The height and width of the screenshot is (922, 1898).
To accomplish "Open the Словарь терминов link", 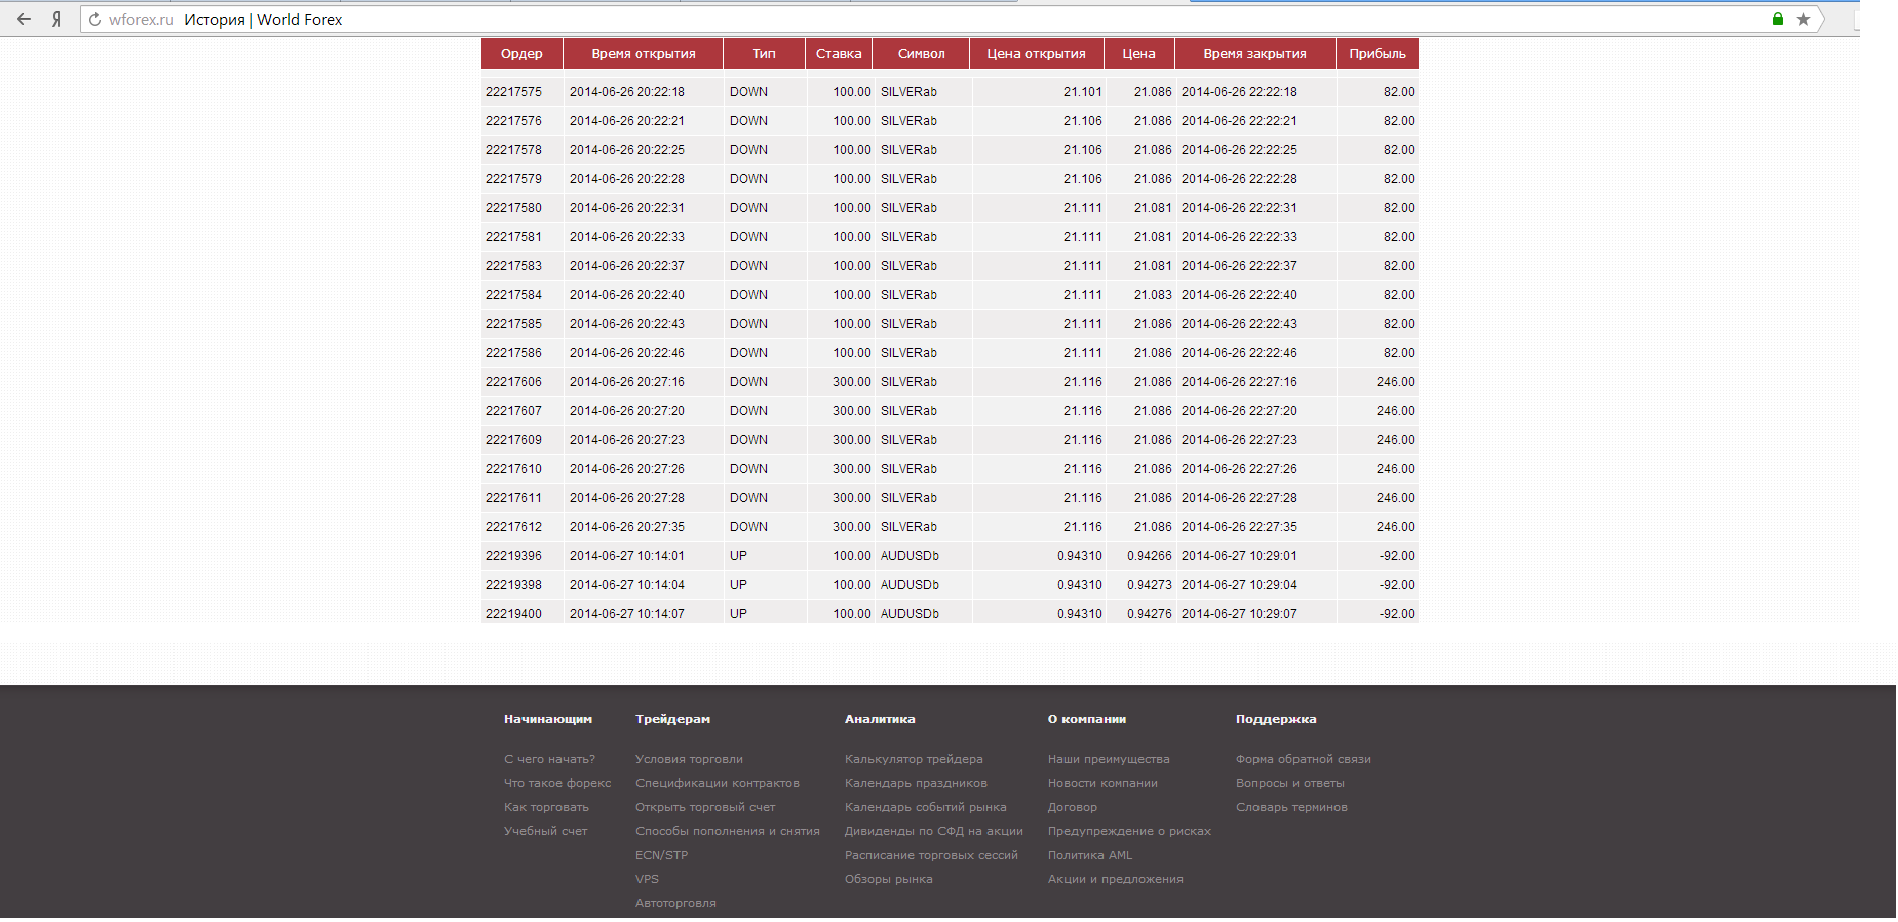I will pos(1291,807).
